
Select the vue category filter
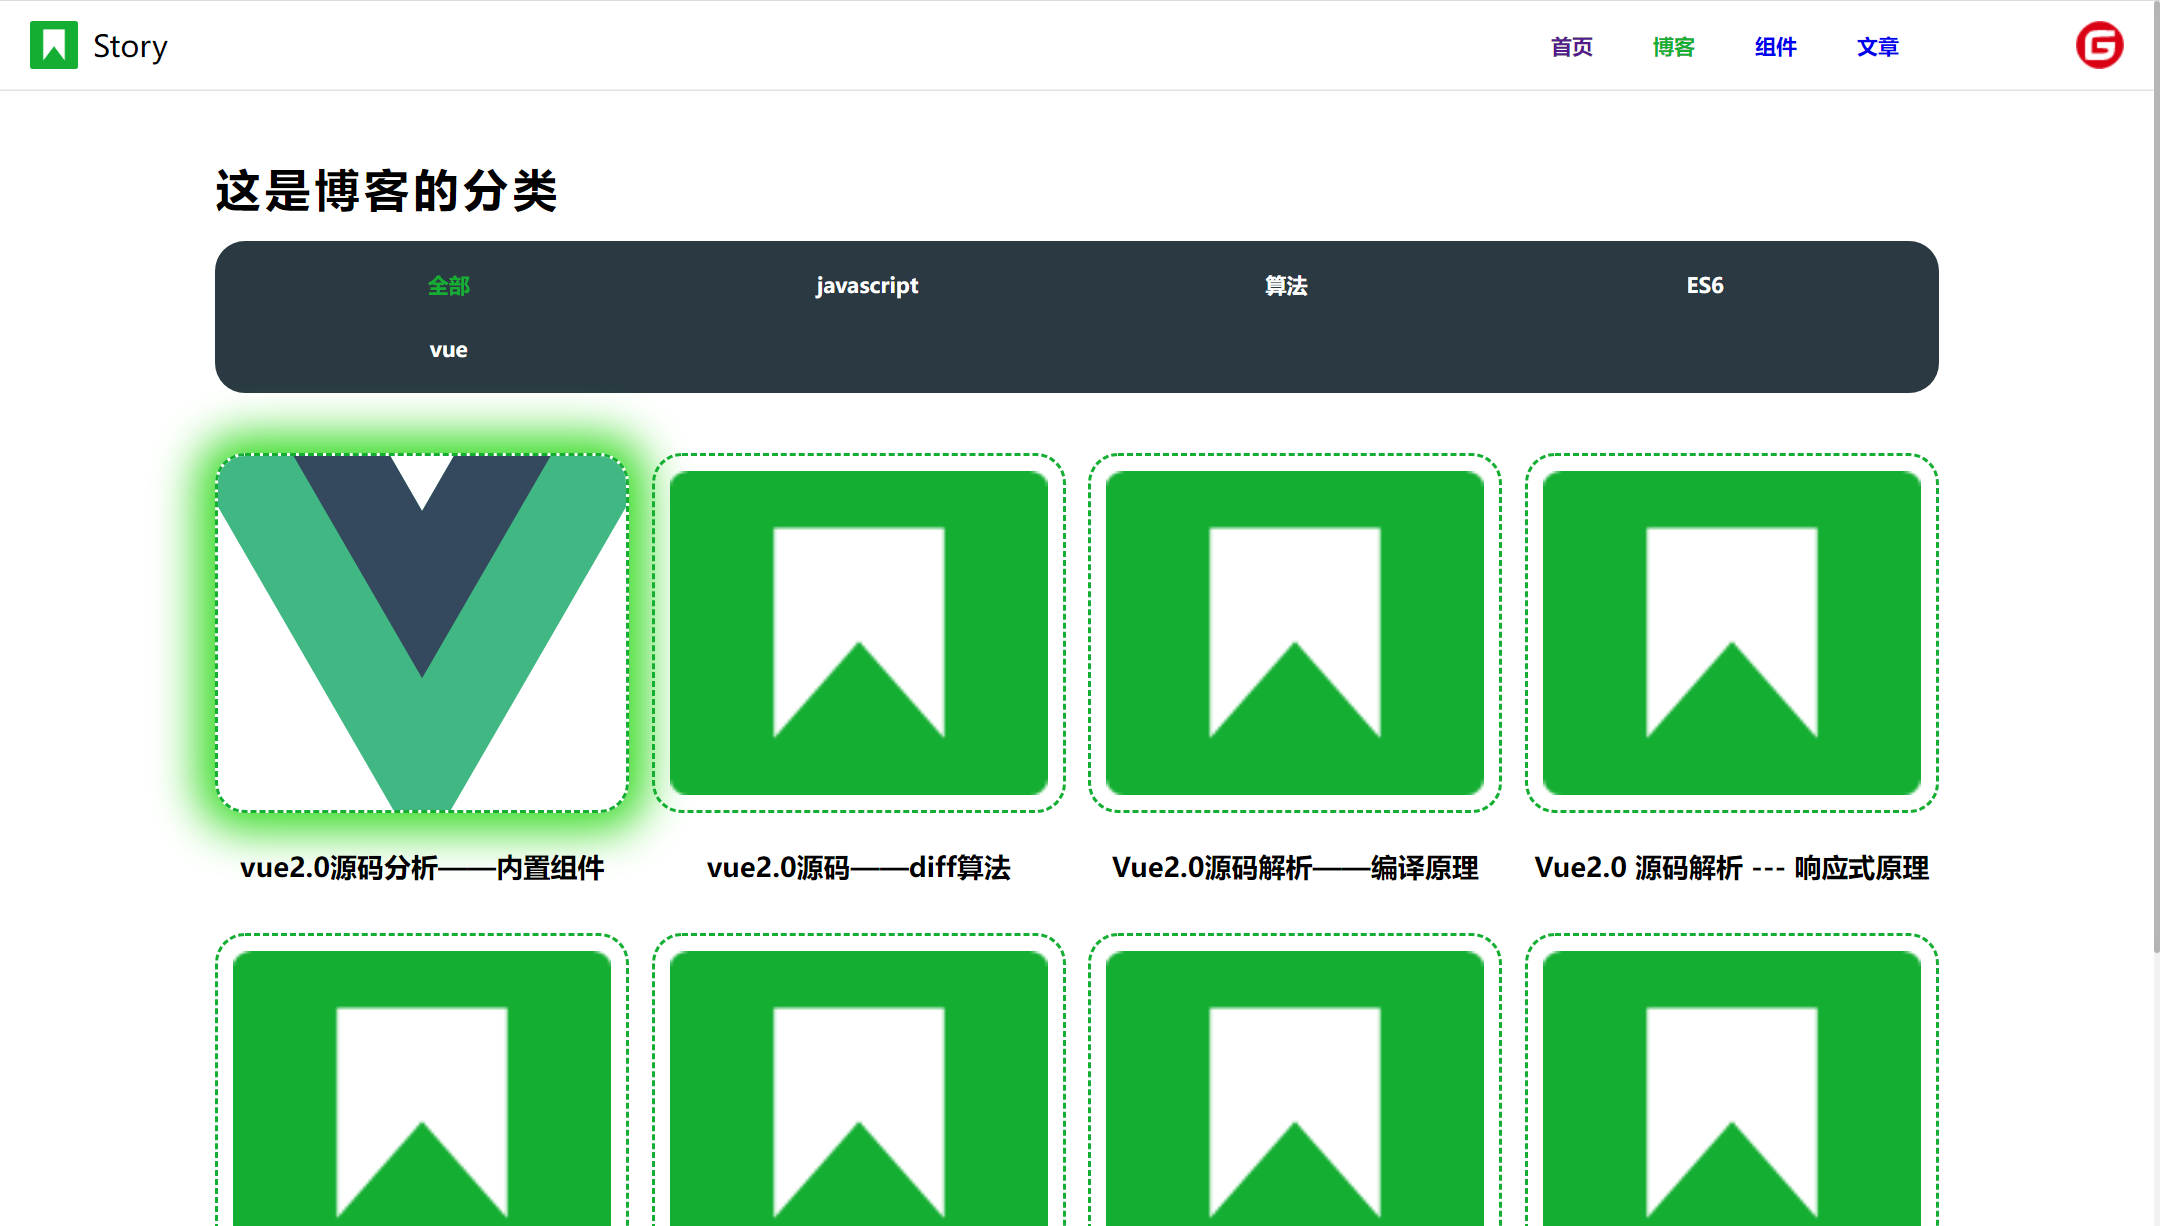448,349
